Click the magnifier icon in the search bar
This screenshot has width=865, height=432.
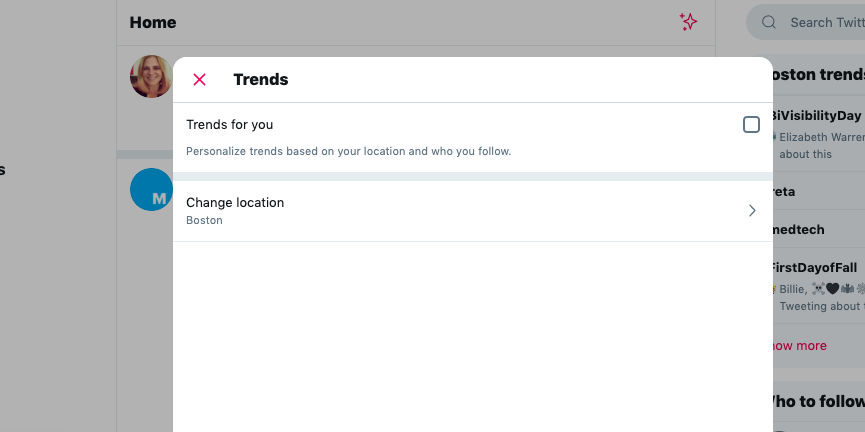[769, 22]
